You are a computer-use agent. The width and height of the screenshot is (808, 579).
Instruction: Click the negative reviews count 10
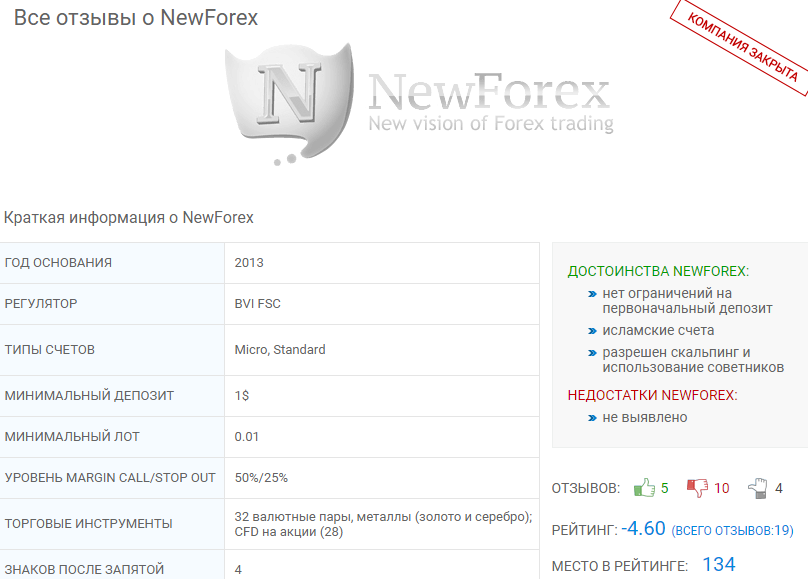click(x=721, y=488)
